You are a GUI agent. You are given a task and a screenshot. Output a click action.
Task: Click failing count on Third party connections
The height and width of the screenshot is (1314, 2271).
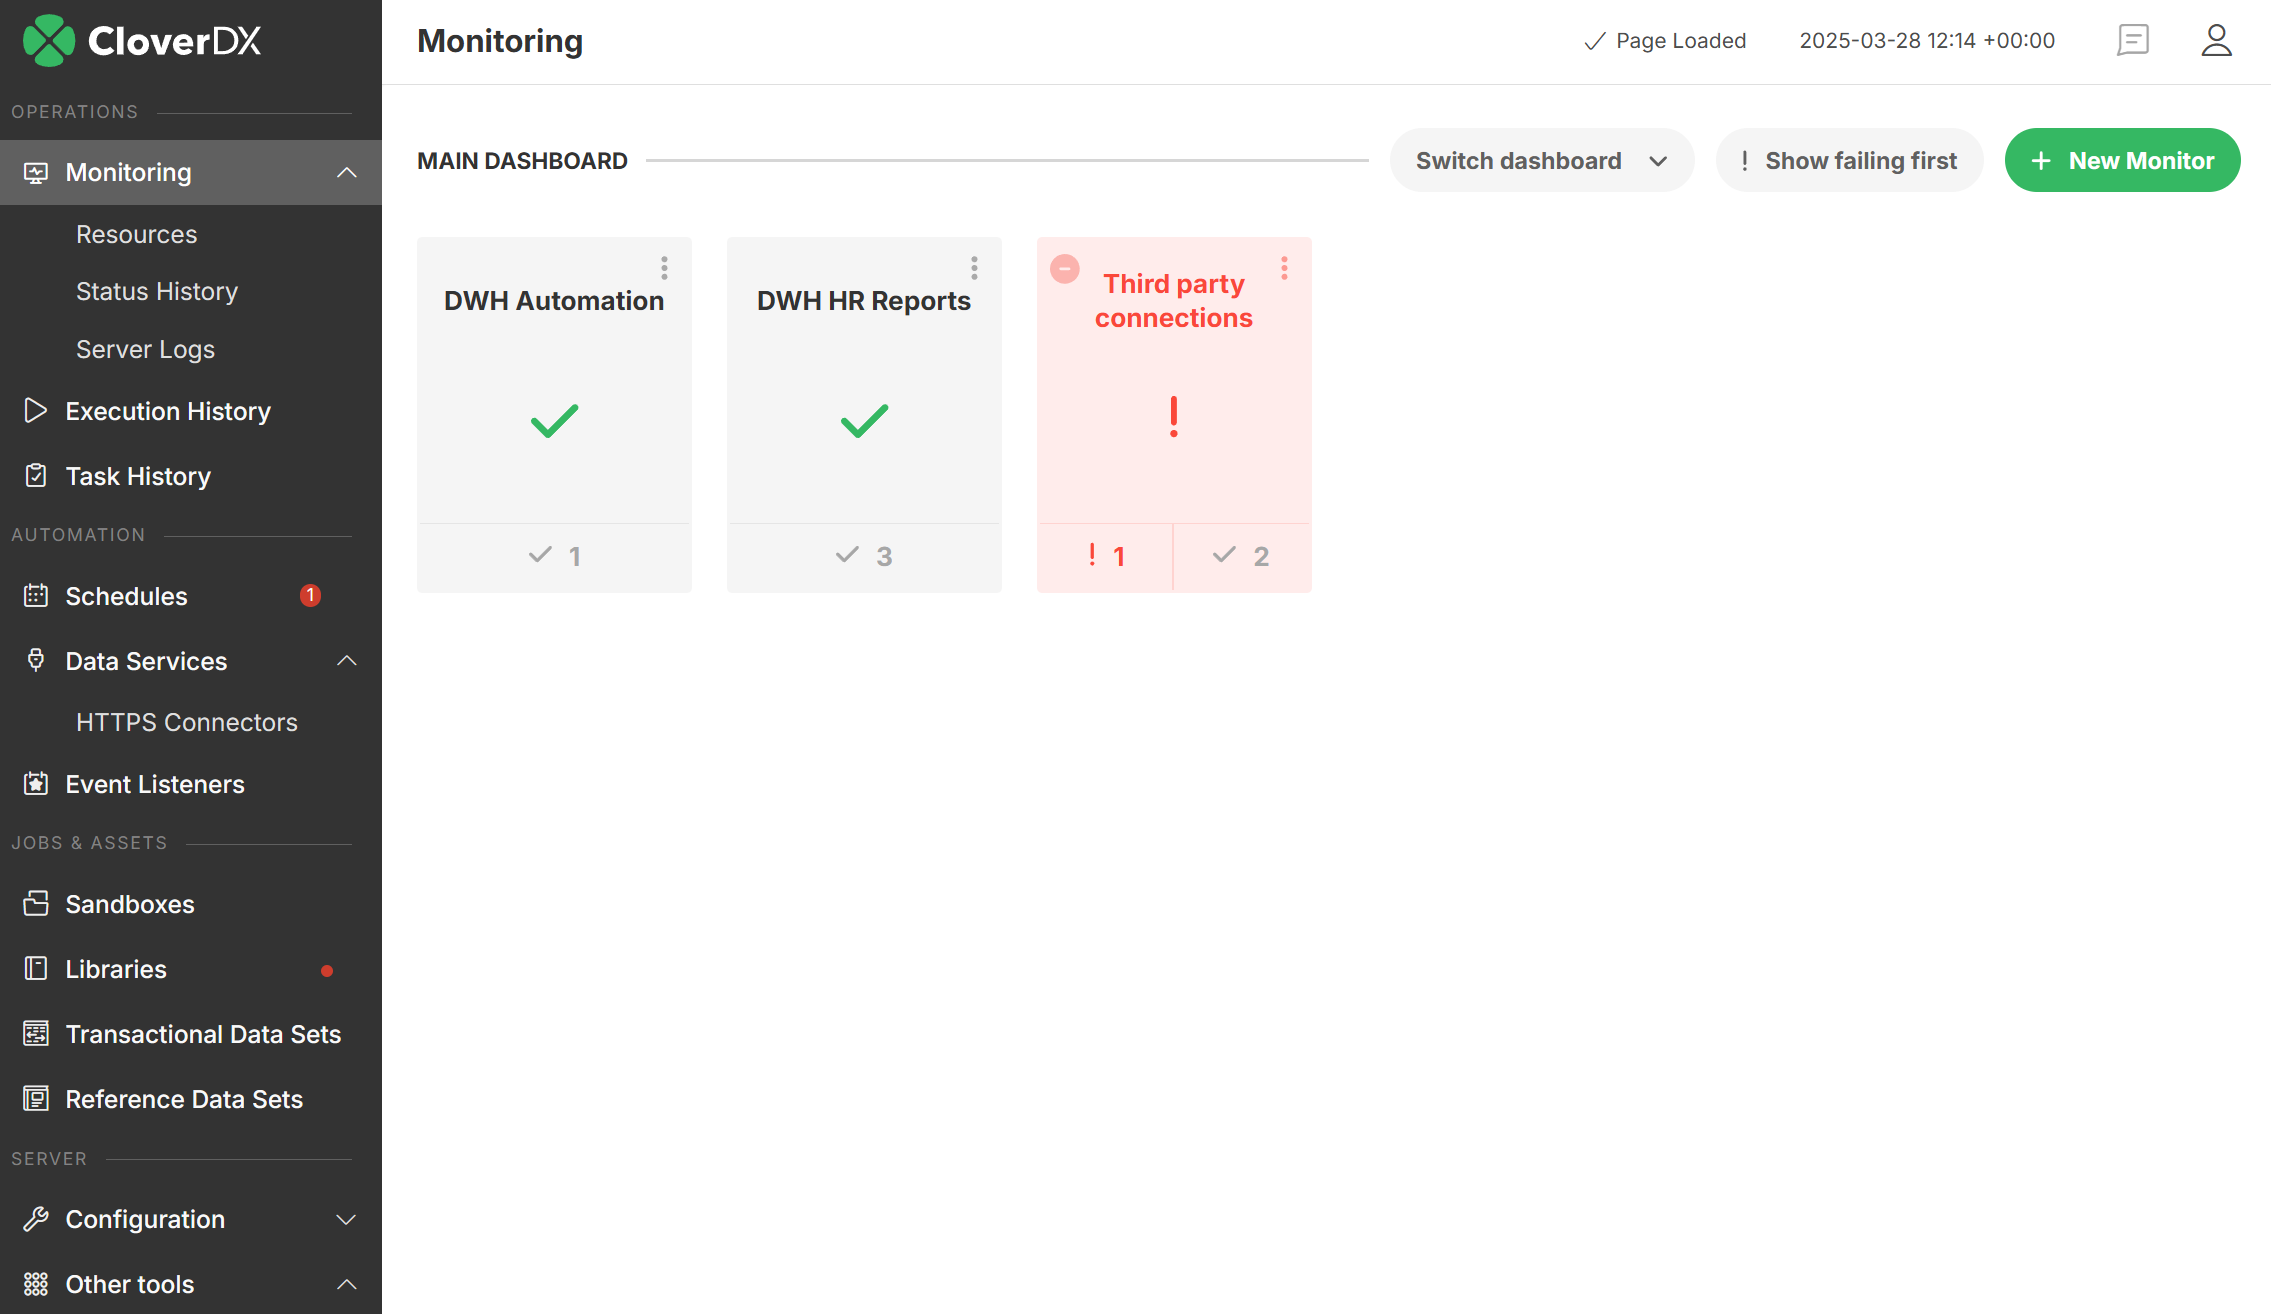tap(1105, 556)
